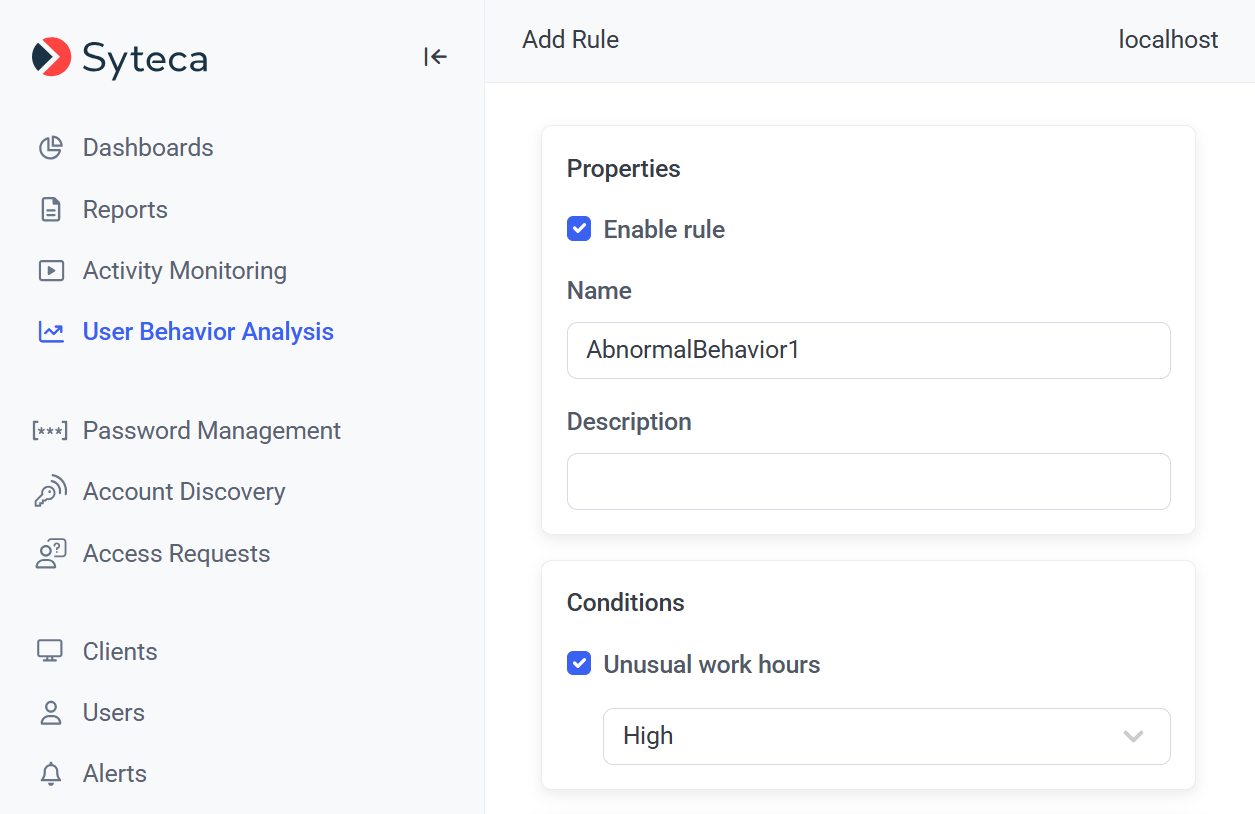The height and width of the screenshot is (814, 1255).
Task: Go to Users in the sidebar
Action: [x=113, y=713]
